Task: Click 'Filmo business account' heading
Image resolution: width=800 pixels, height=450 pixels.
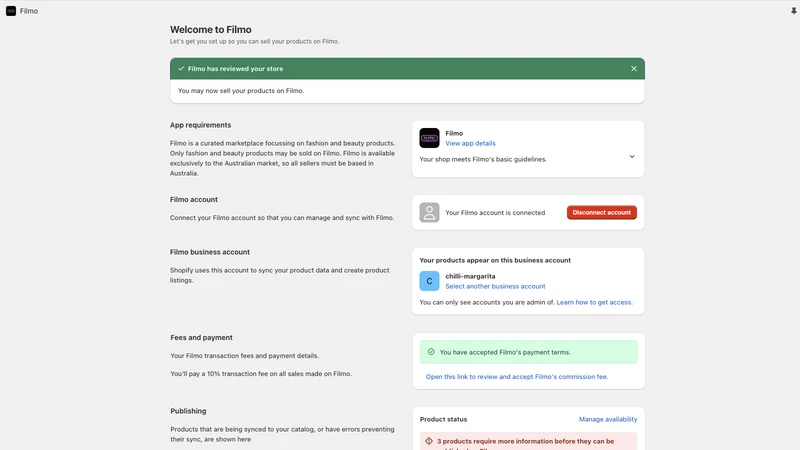Action: tap(210, 252)
